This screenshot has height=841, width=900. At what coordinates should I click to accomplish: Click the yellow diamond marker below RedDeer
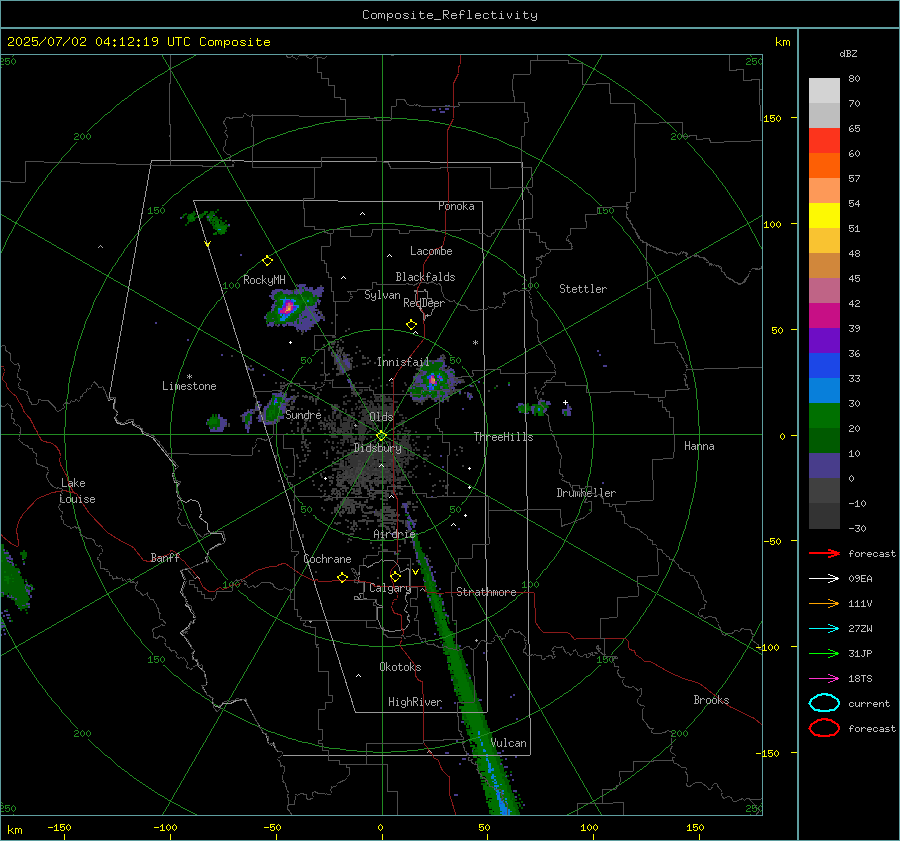[x=412, y=325]
